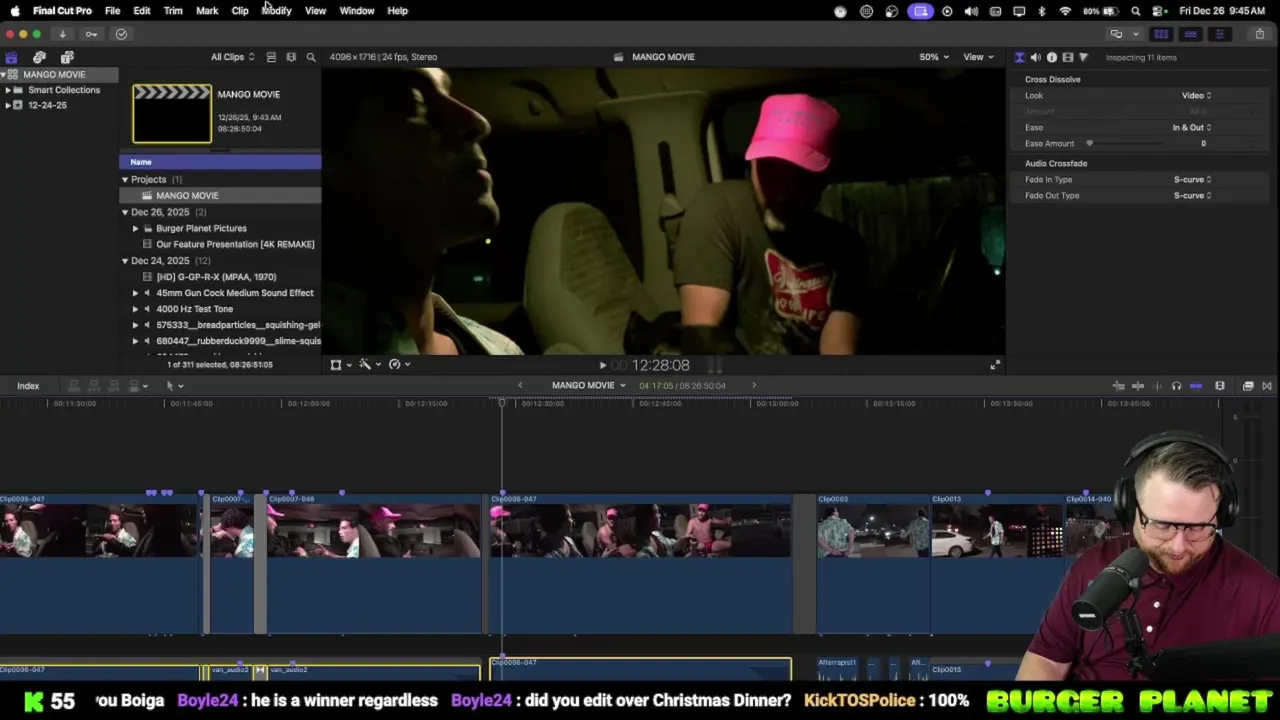Toggle the Inspector panel visibility

tap(1219, 34)
